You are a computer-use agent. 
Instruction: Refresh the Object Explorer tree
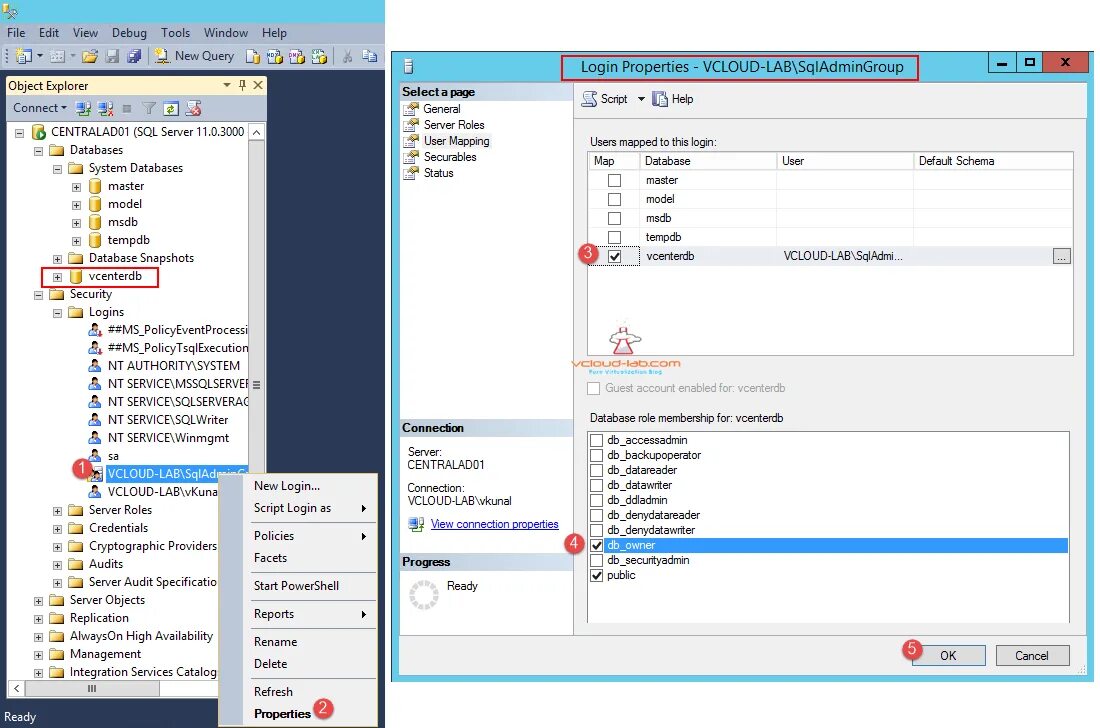[170, 109]
